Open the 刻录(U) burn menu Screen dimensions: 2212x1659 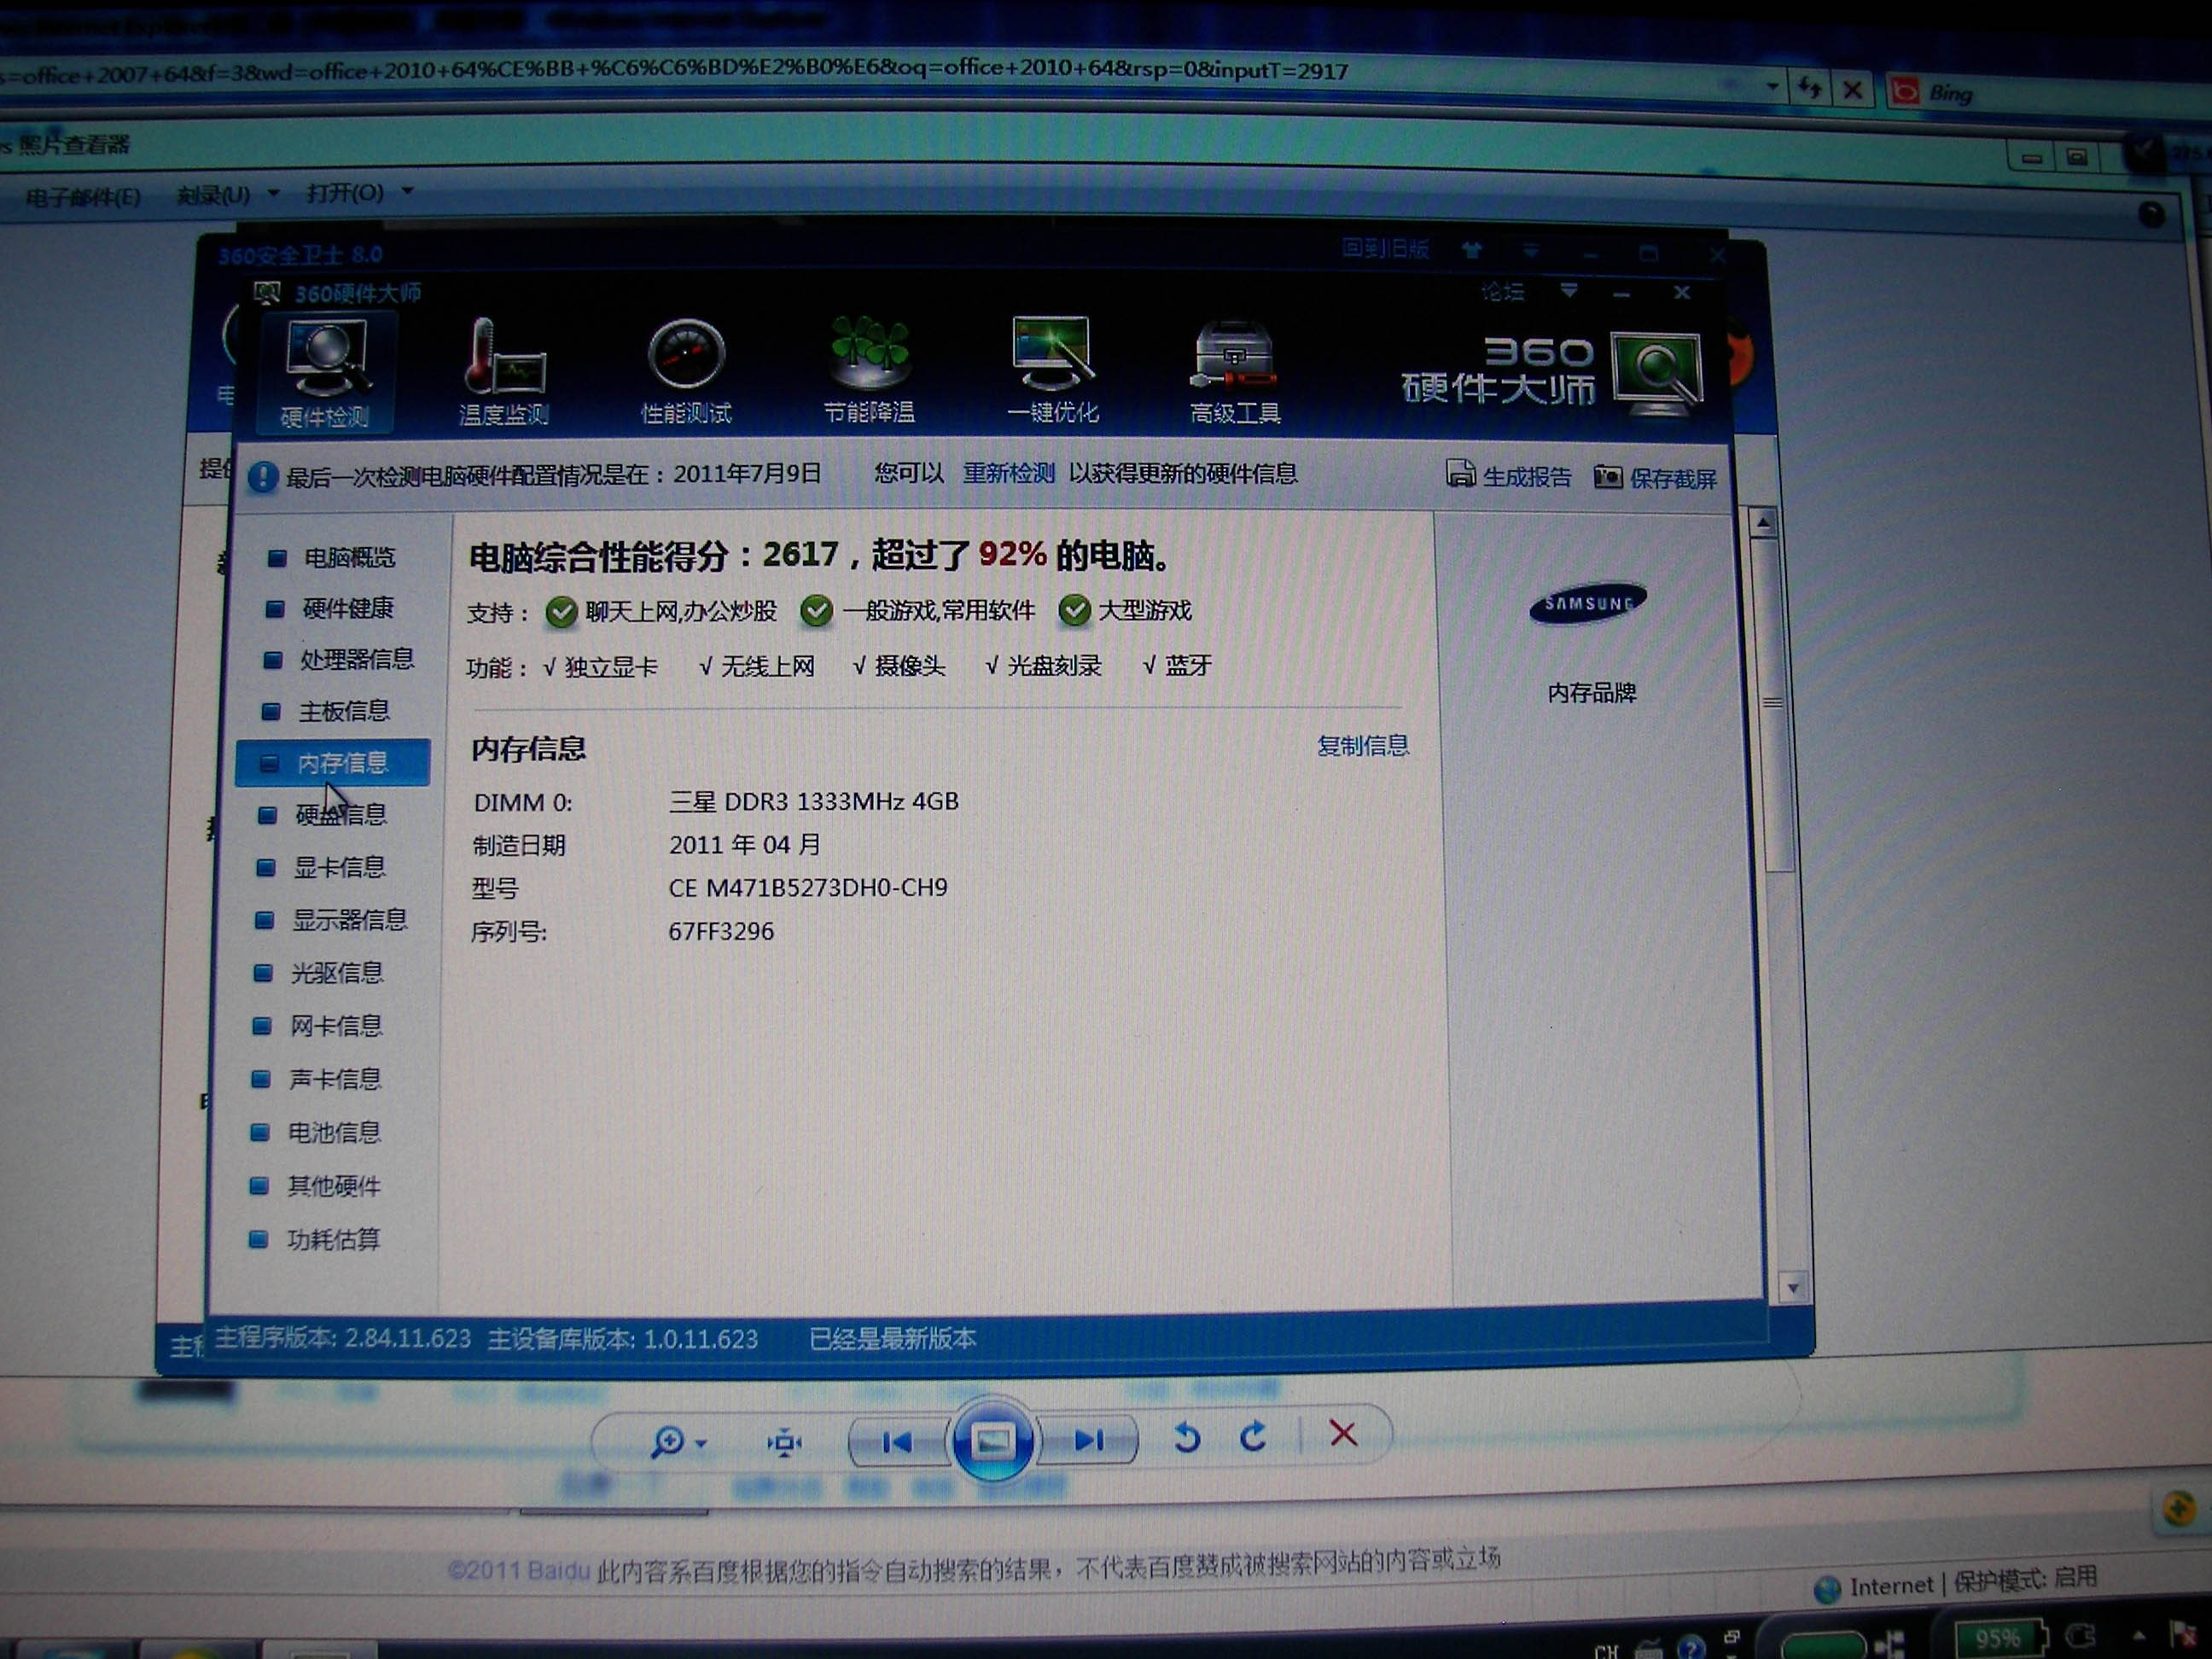pyautogui.click(x=213, y=194)
